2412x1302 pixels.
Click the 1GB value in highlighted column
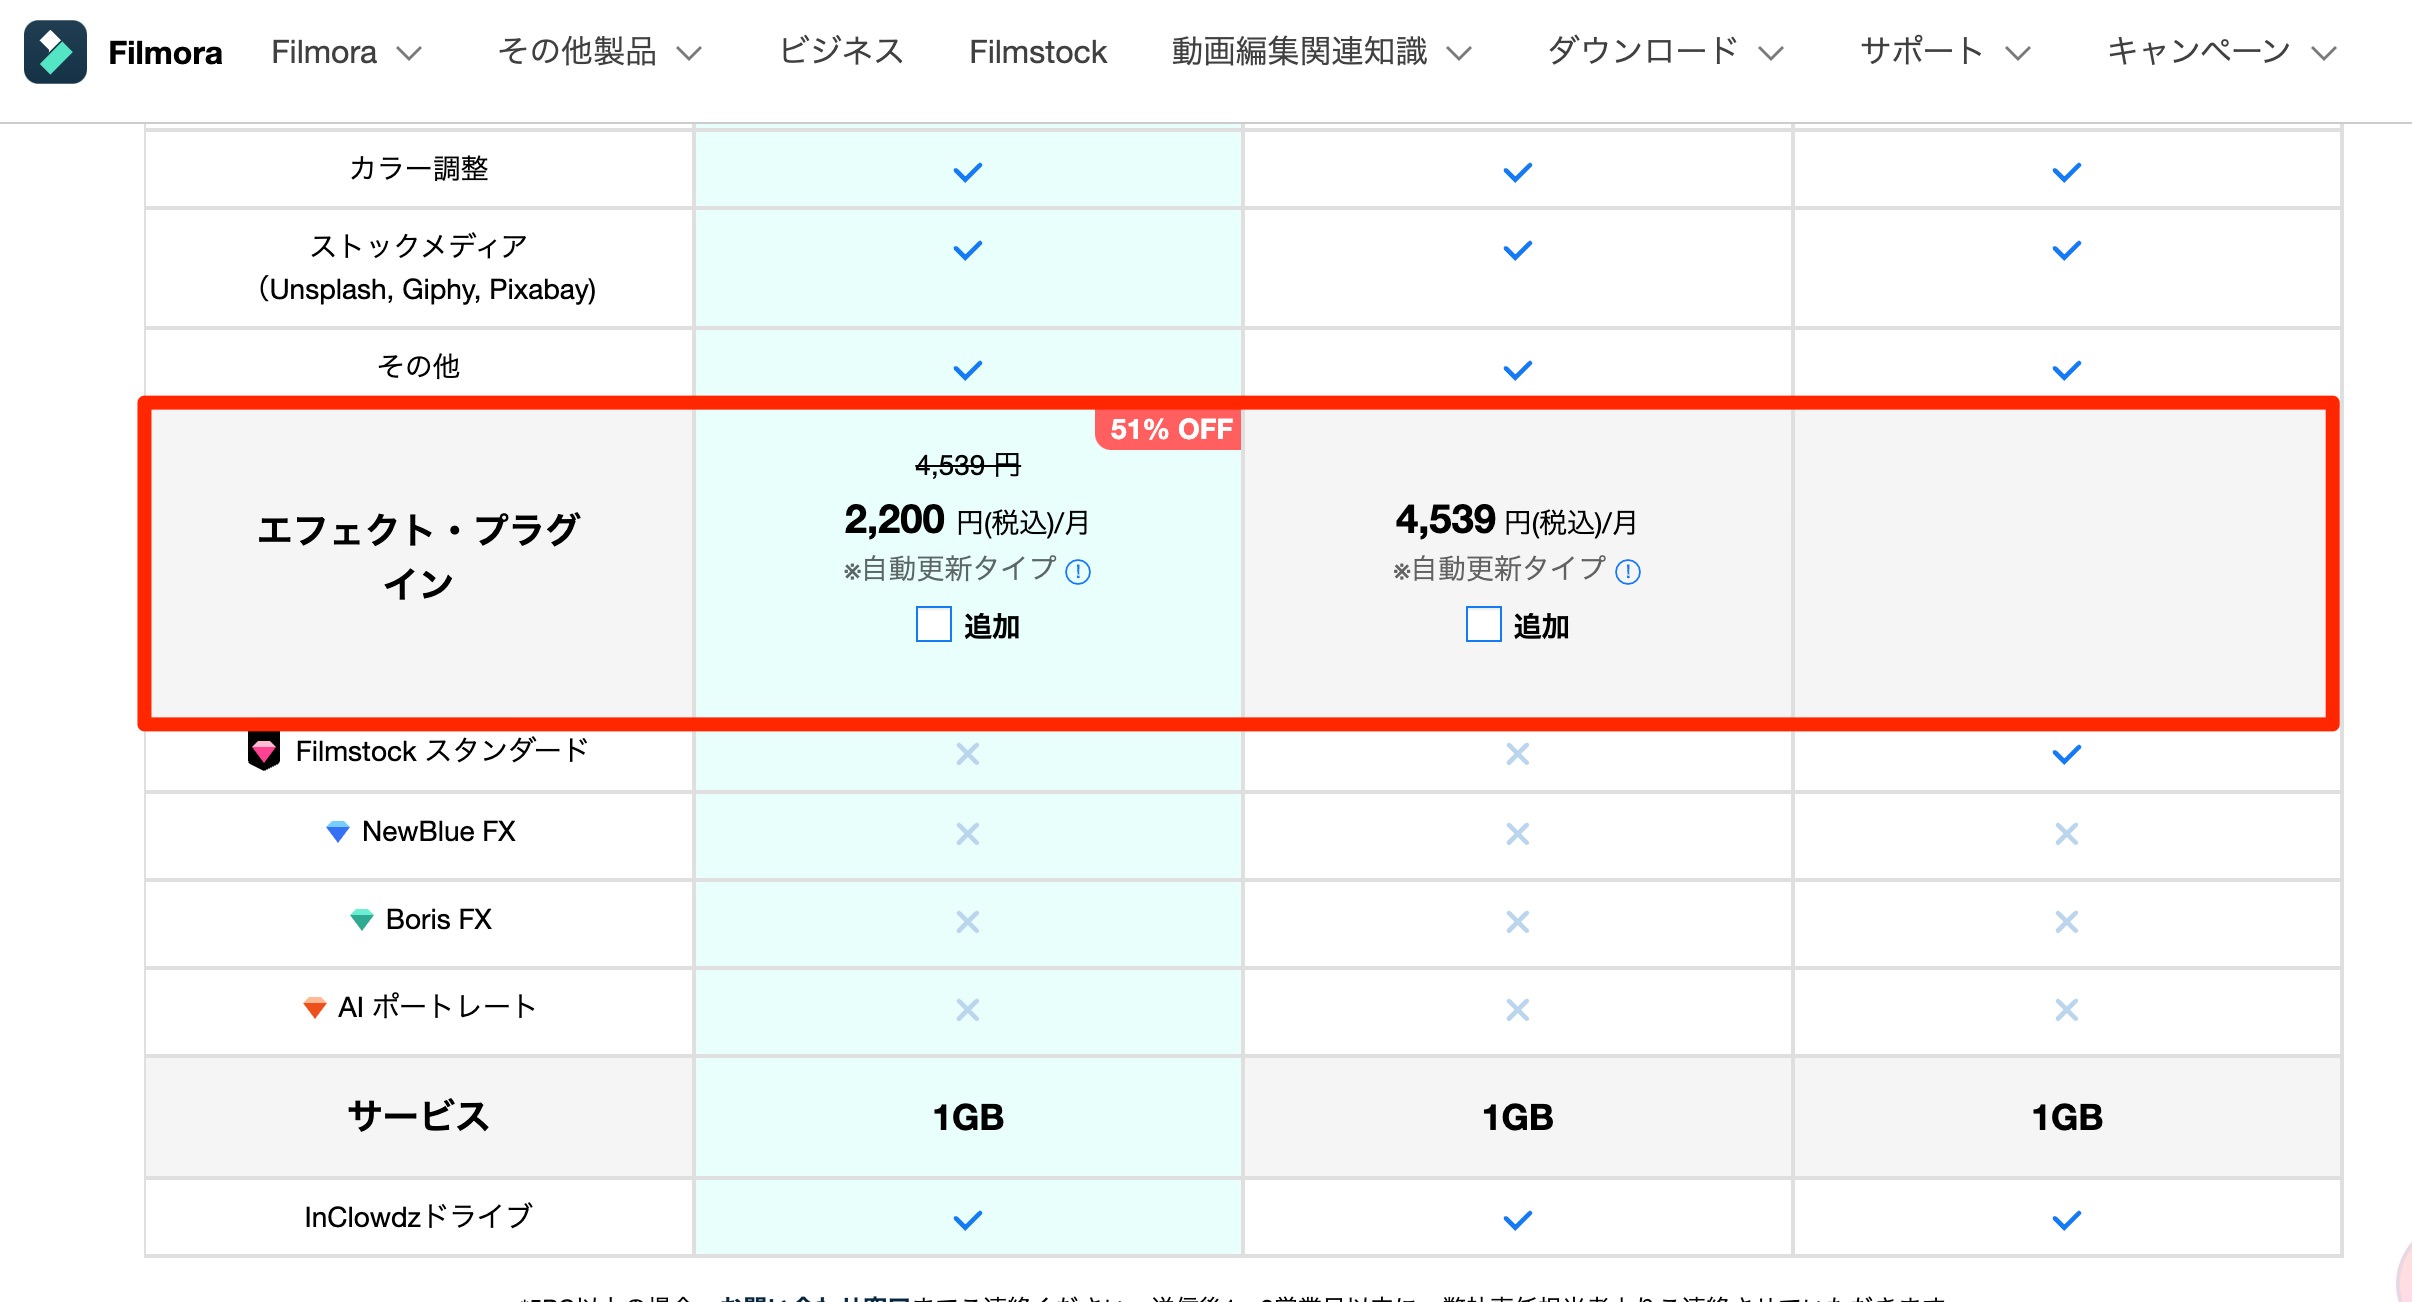click(968, 1117)
